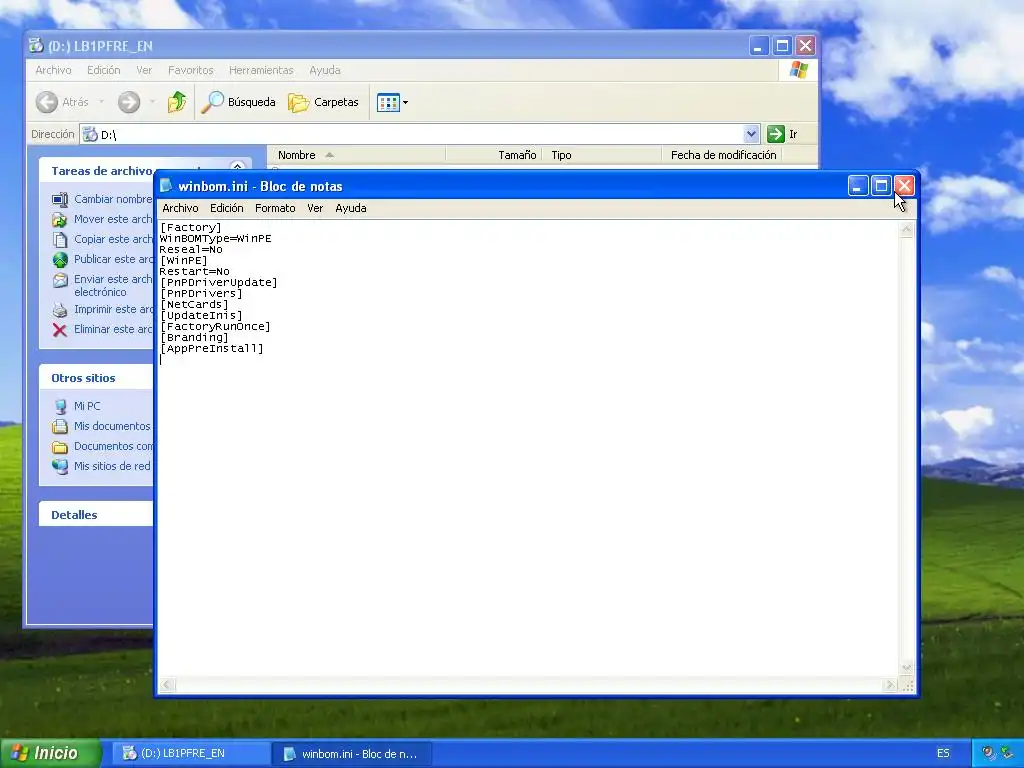The height and width of the screenshot is (768, 1024).
Task: Click the [AppPreInstall] line in Notepad
Action: [x=212, y=348]
